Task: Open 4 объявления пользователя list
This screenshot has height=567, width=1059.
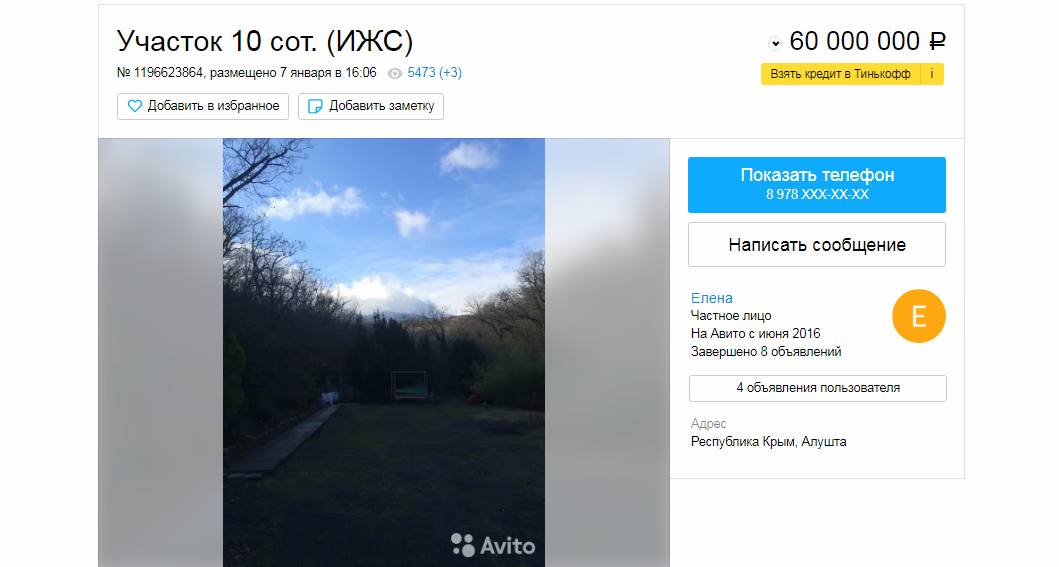Action: point(817,388)
